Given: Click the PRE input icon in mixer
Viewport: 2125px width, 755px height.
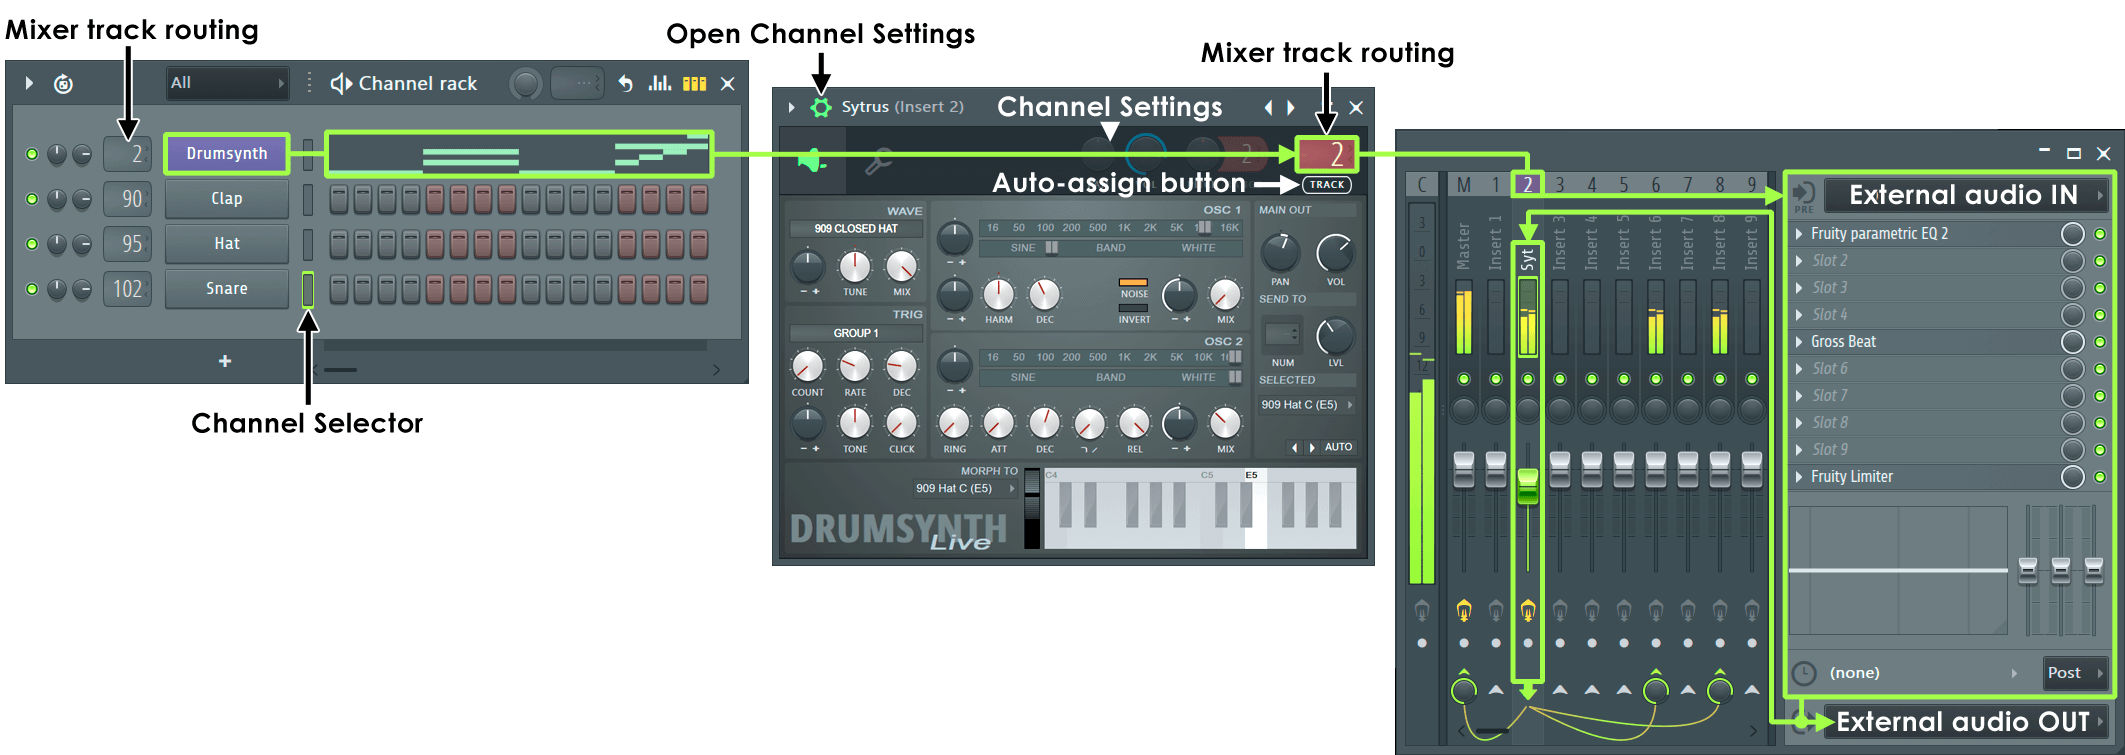Looking at the screenshot, I should (1804, 196).
